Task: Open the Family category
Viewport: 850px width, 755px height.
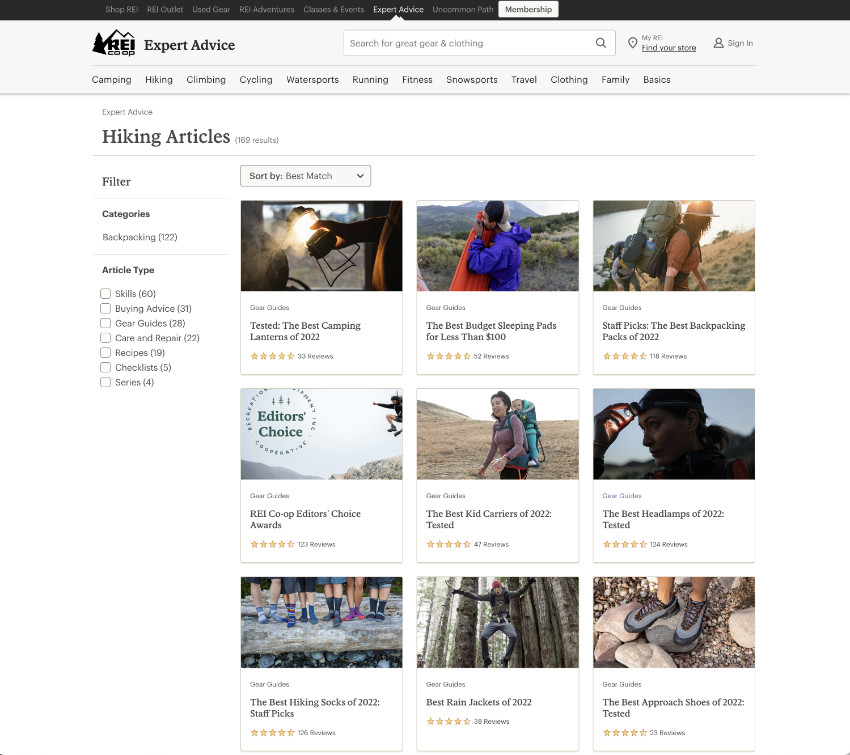Action: pyautogui.click(x=615, y=80)
